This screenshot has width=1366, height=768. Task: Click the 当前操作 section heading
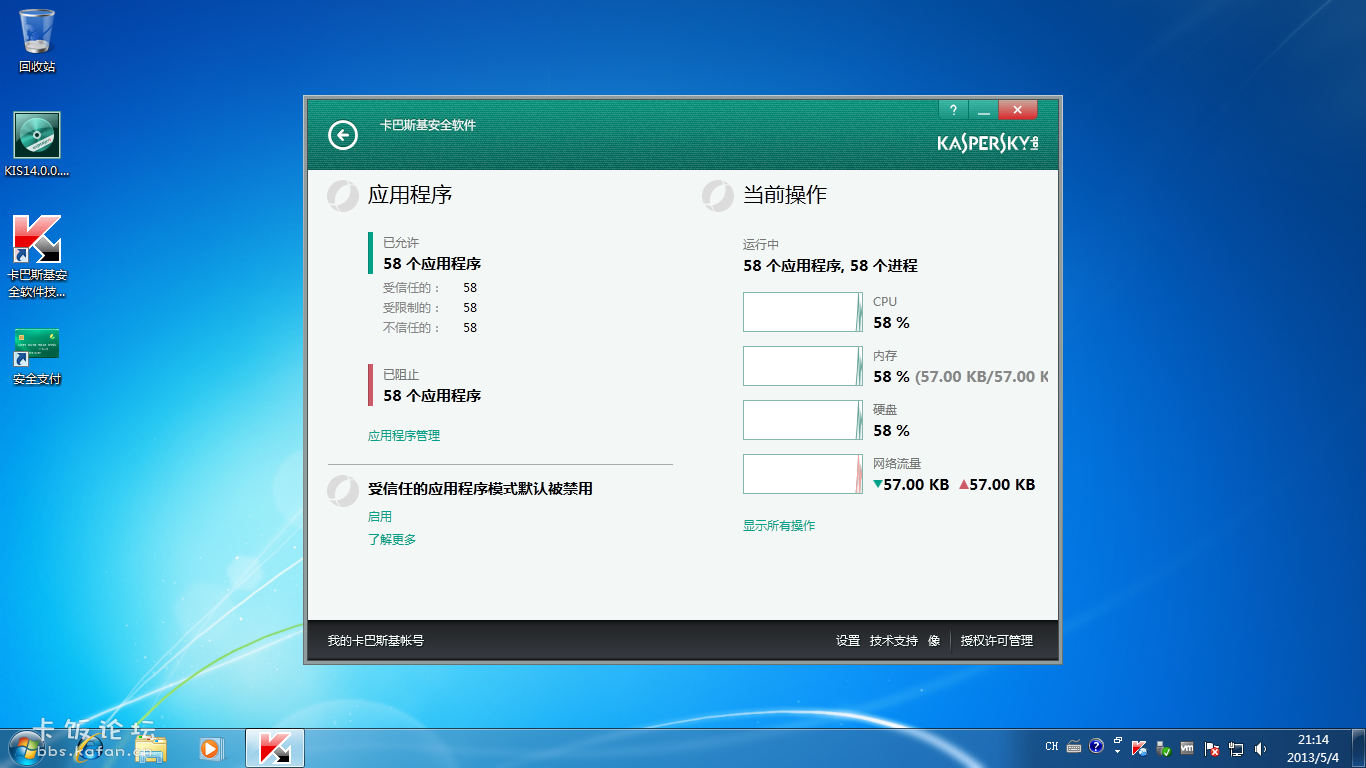click(x=785, y=195)
